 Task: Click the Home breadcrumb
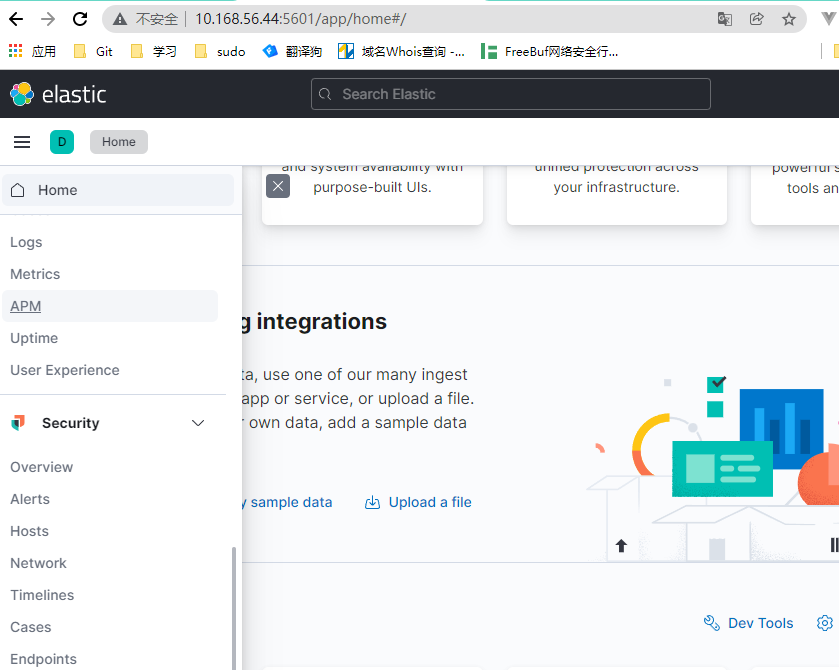pyautogui.click(x=119, y=142)
